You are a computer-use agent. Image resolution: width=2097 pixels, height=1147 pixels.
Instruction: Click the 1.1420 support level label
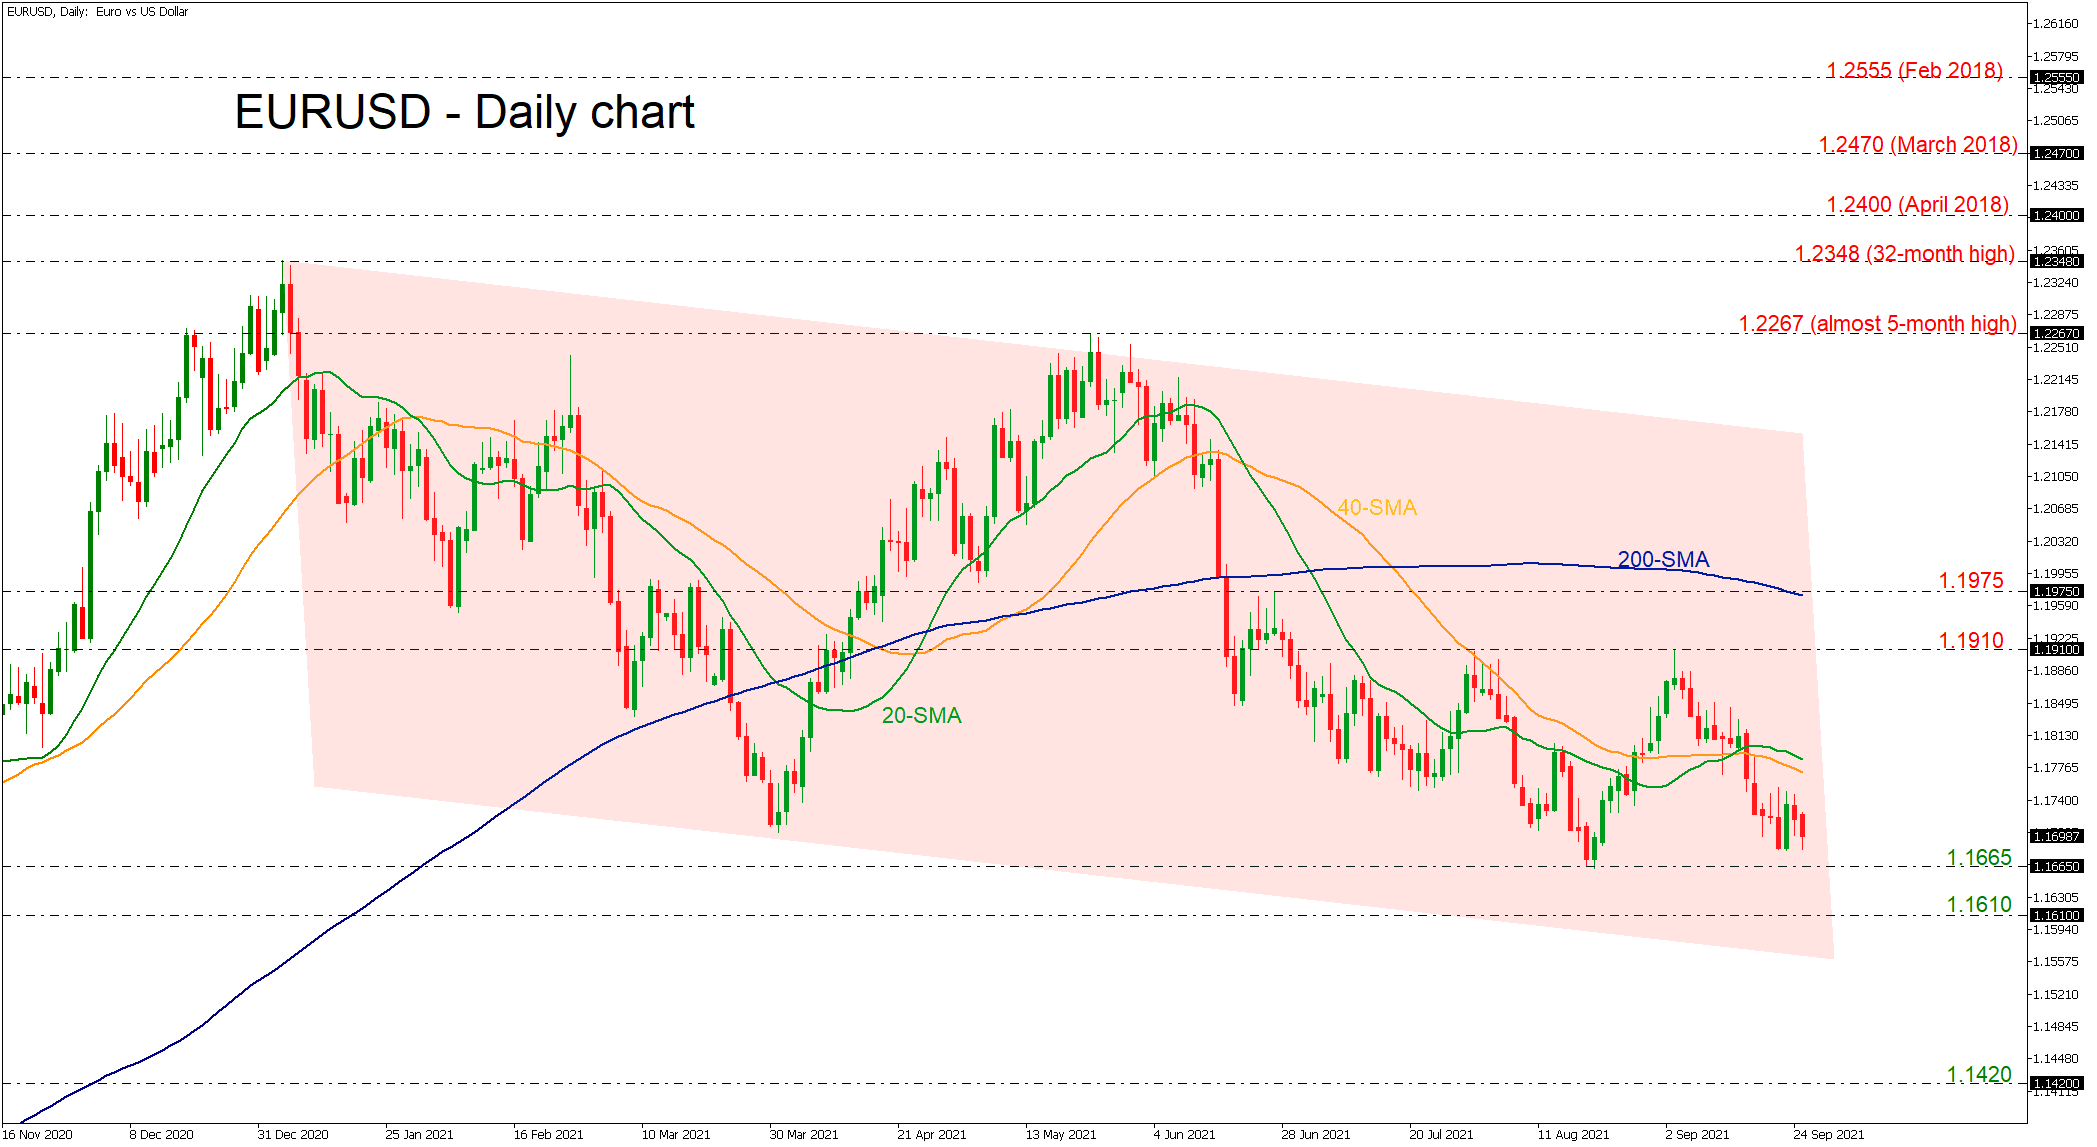(x=1978, y=1075)
